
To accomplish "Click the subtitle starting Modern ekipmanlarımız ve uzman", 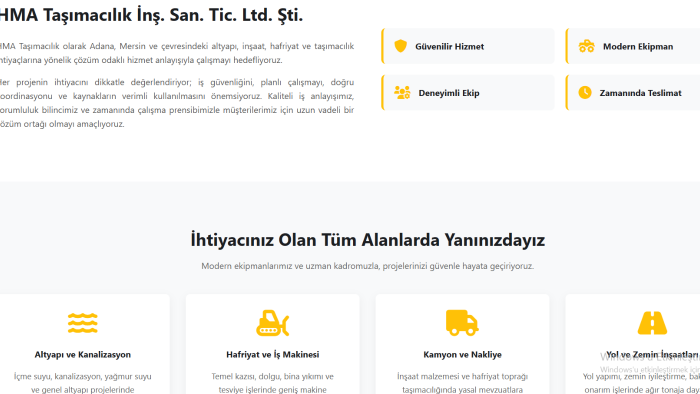I will (x=367, y=266).
